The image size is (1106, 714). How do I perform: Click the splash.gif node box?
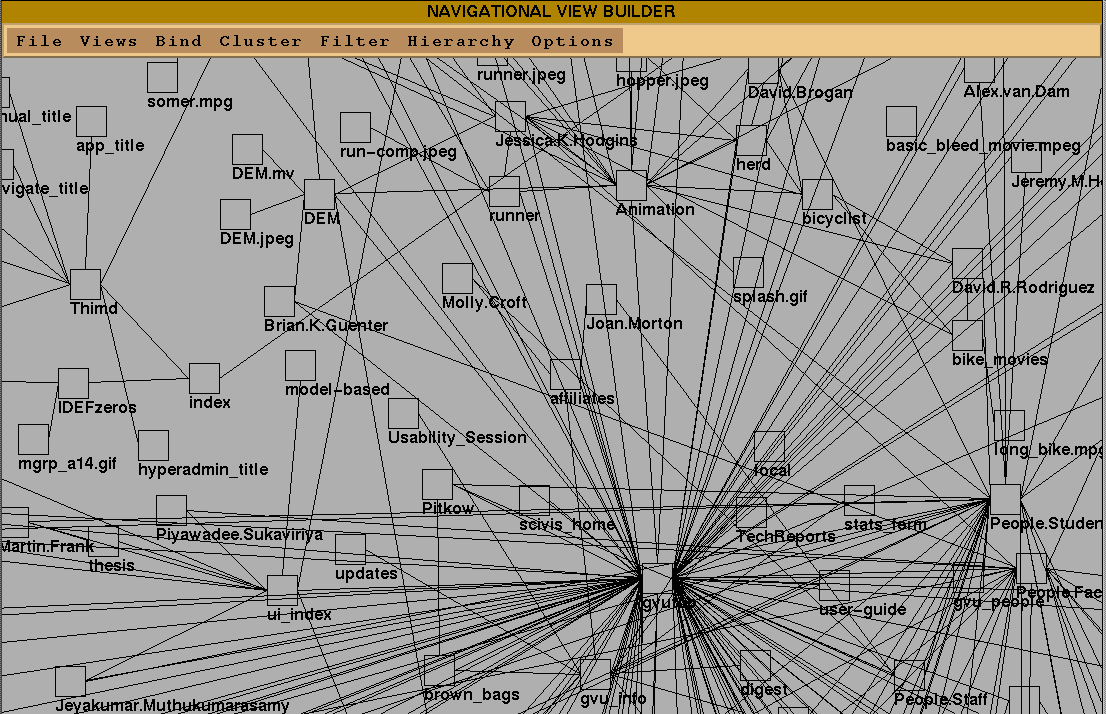tap(748, 272)
